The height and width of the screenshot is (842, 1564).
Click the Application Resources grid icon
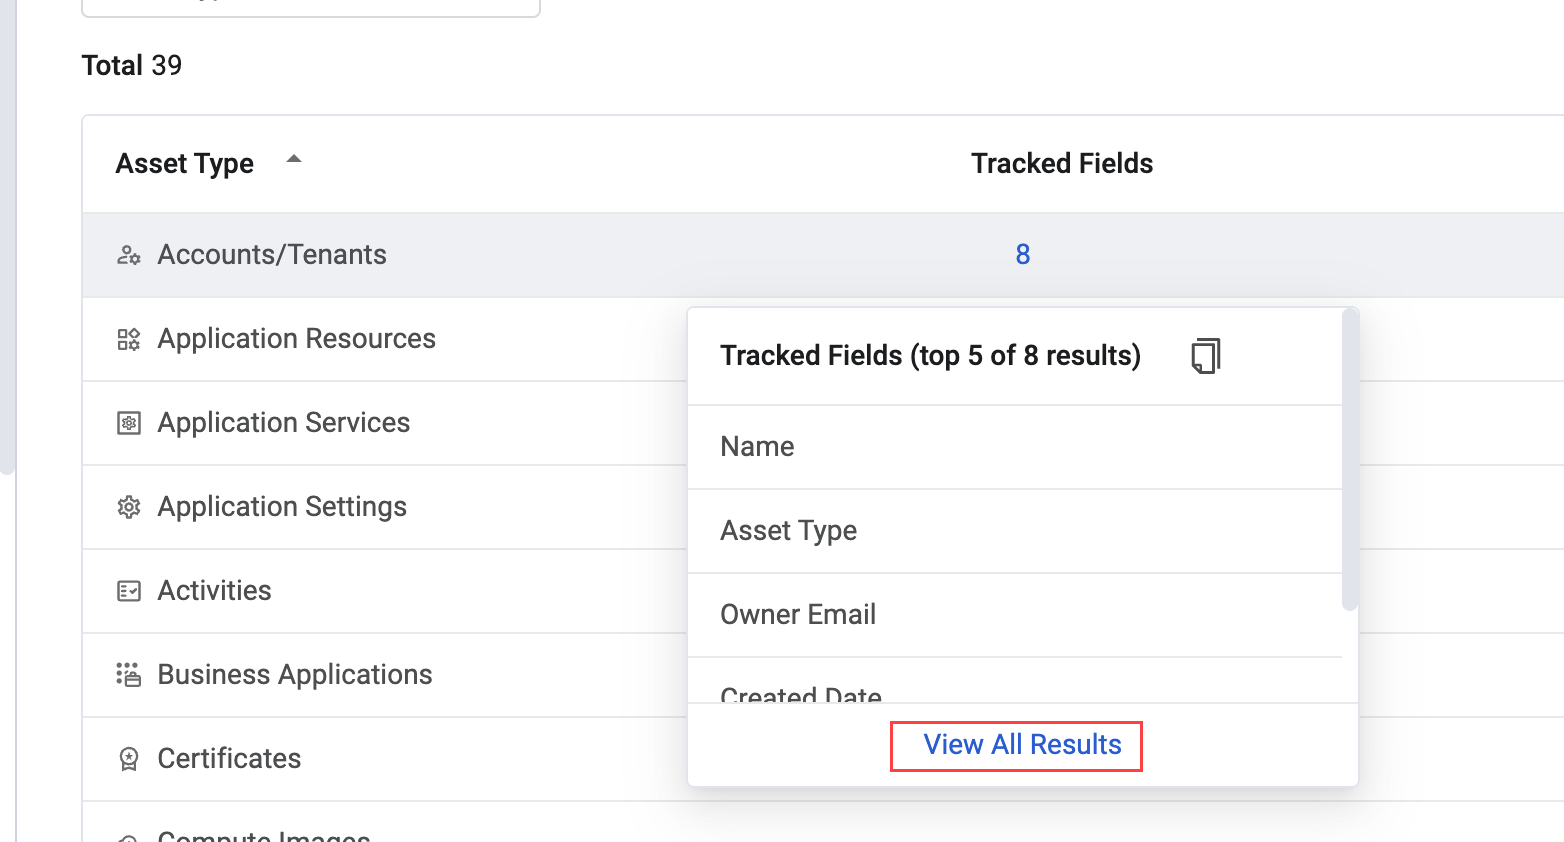tap(128, 339)
